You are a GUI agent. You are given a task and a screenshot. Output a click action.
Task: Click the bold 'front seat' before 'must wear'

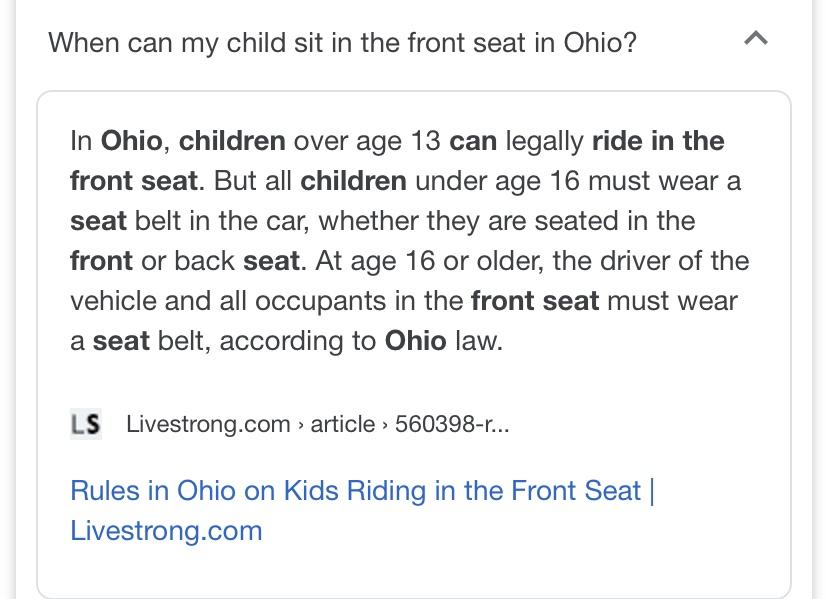click(535, 301)
